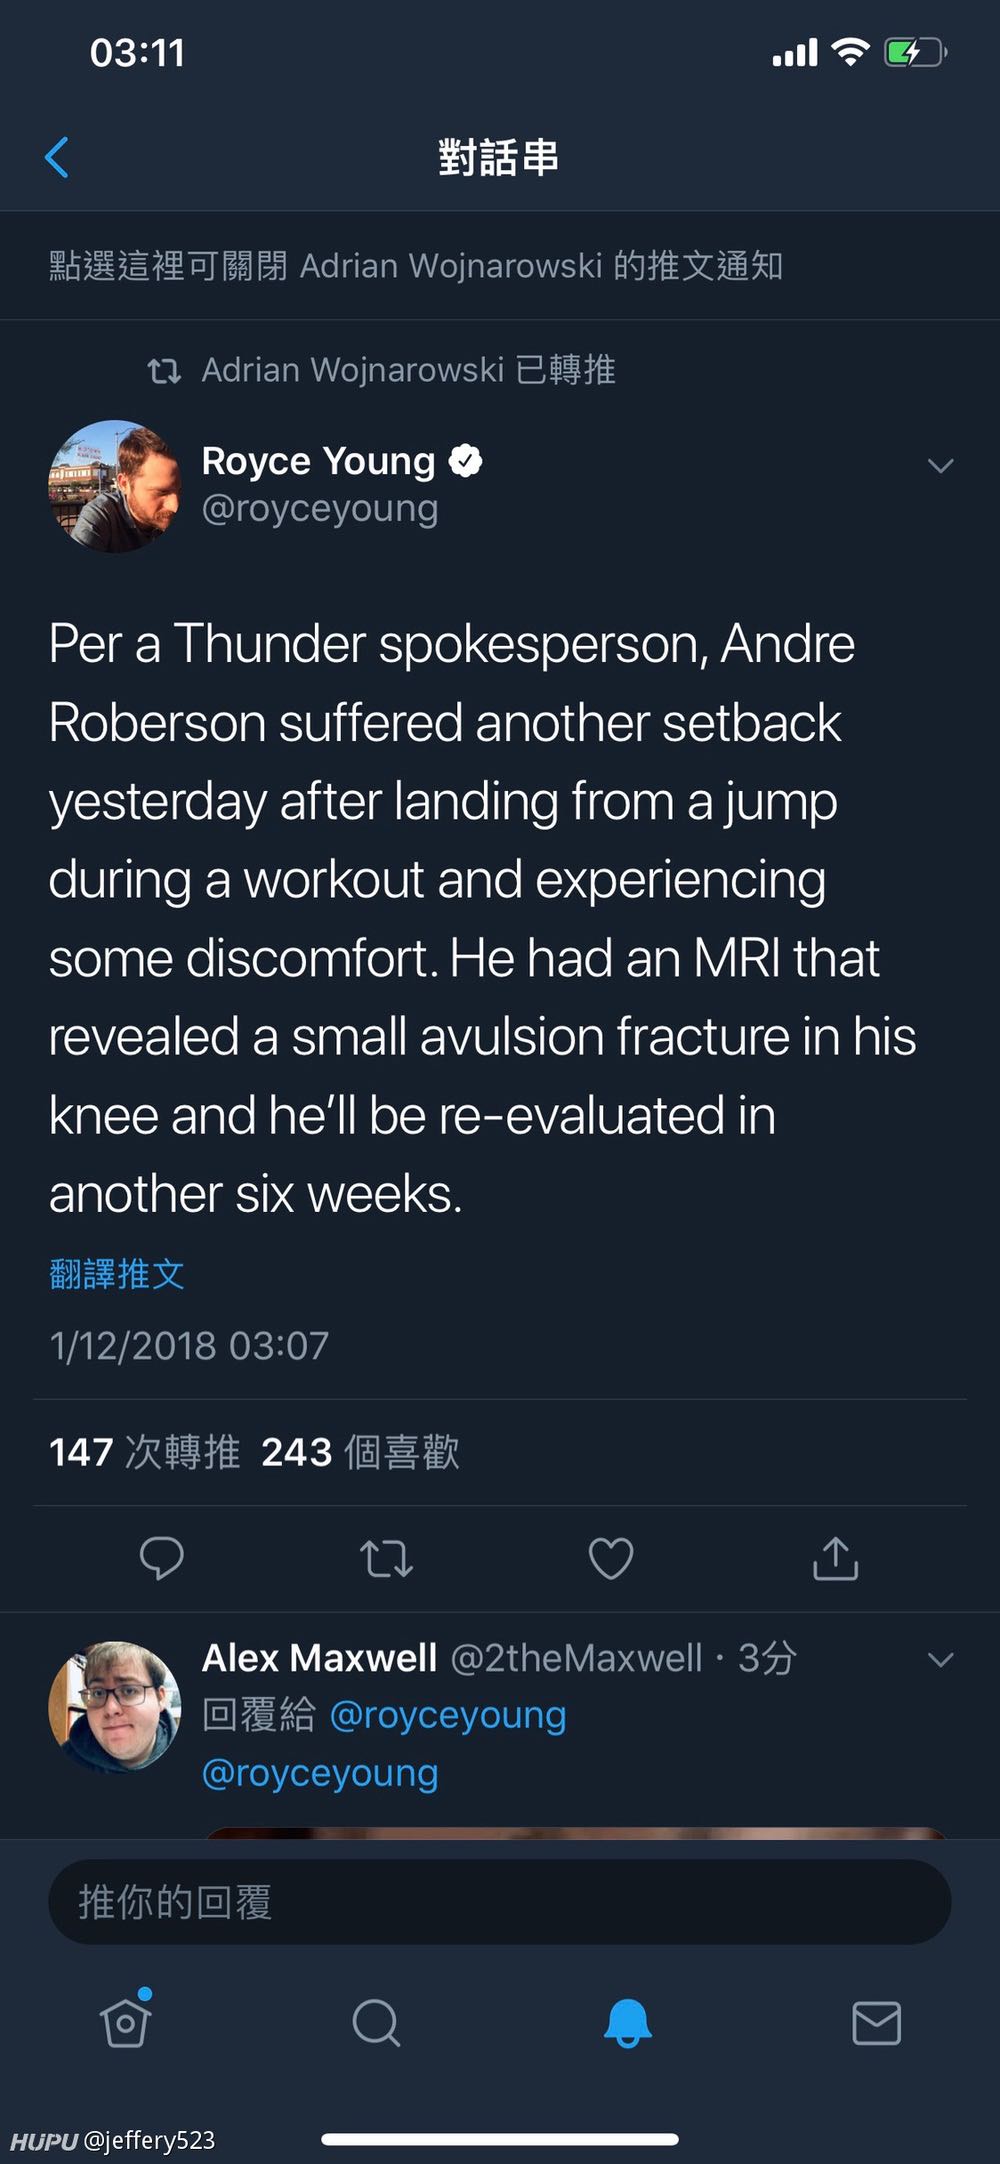Image resolution: width=1000 pixels, height=2164 pixels.
Task: View the 147 retweets list
Action: (x=145, y=1452)
